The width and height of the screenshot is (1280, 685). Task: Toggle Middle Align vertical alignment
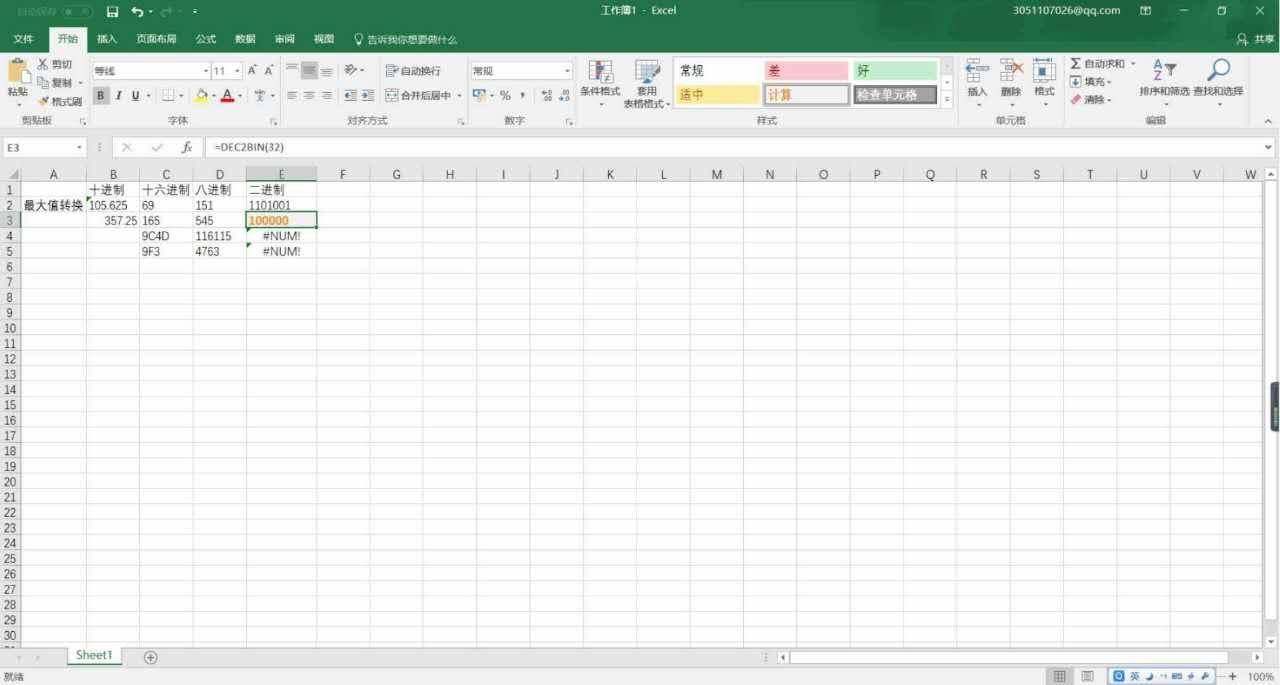[309, 71]
